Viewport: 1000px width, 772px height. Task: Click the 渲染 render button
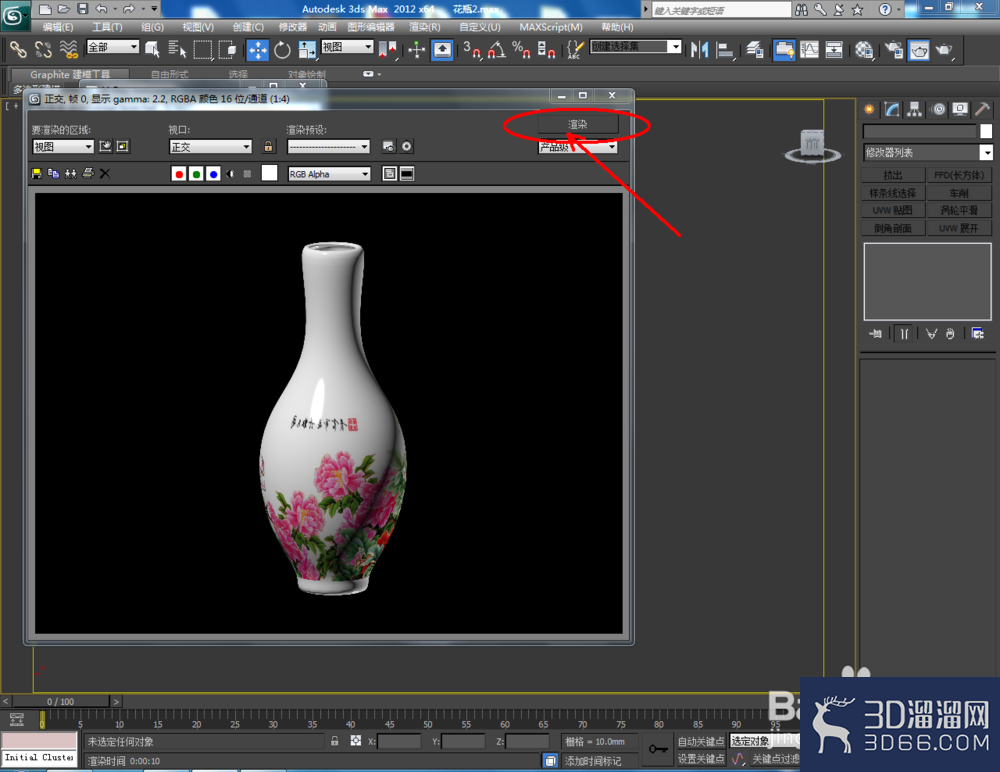[x=578, y=124]
